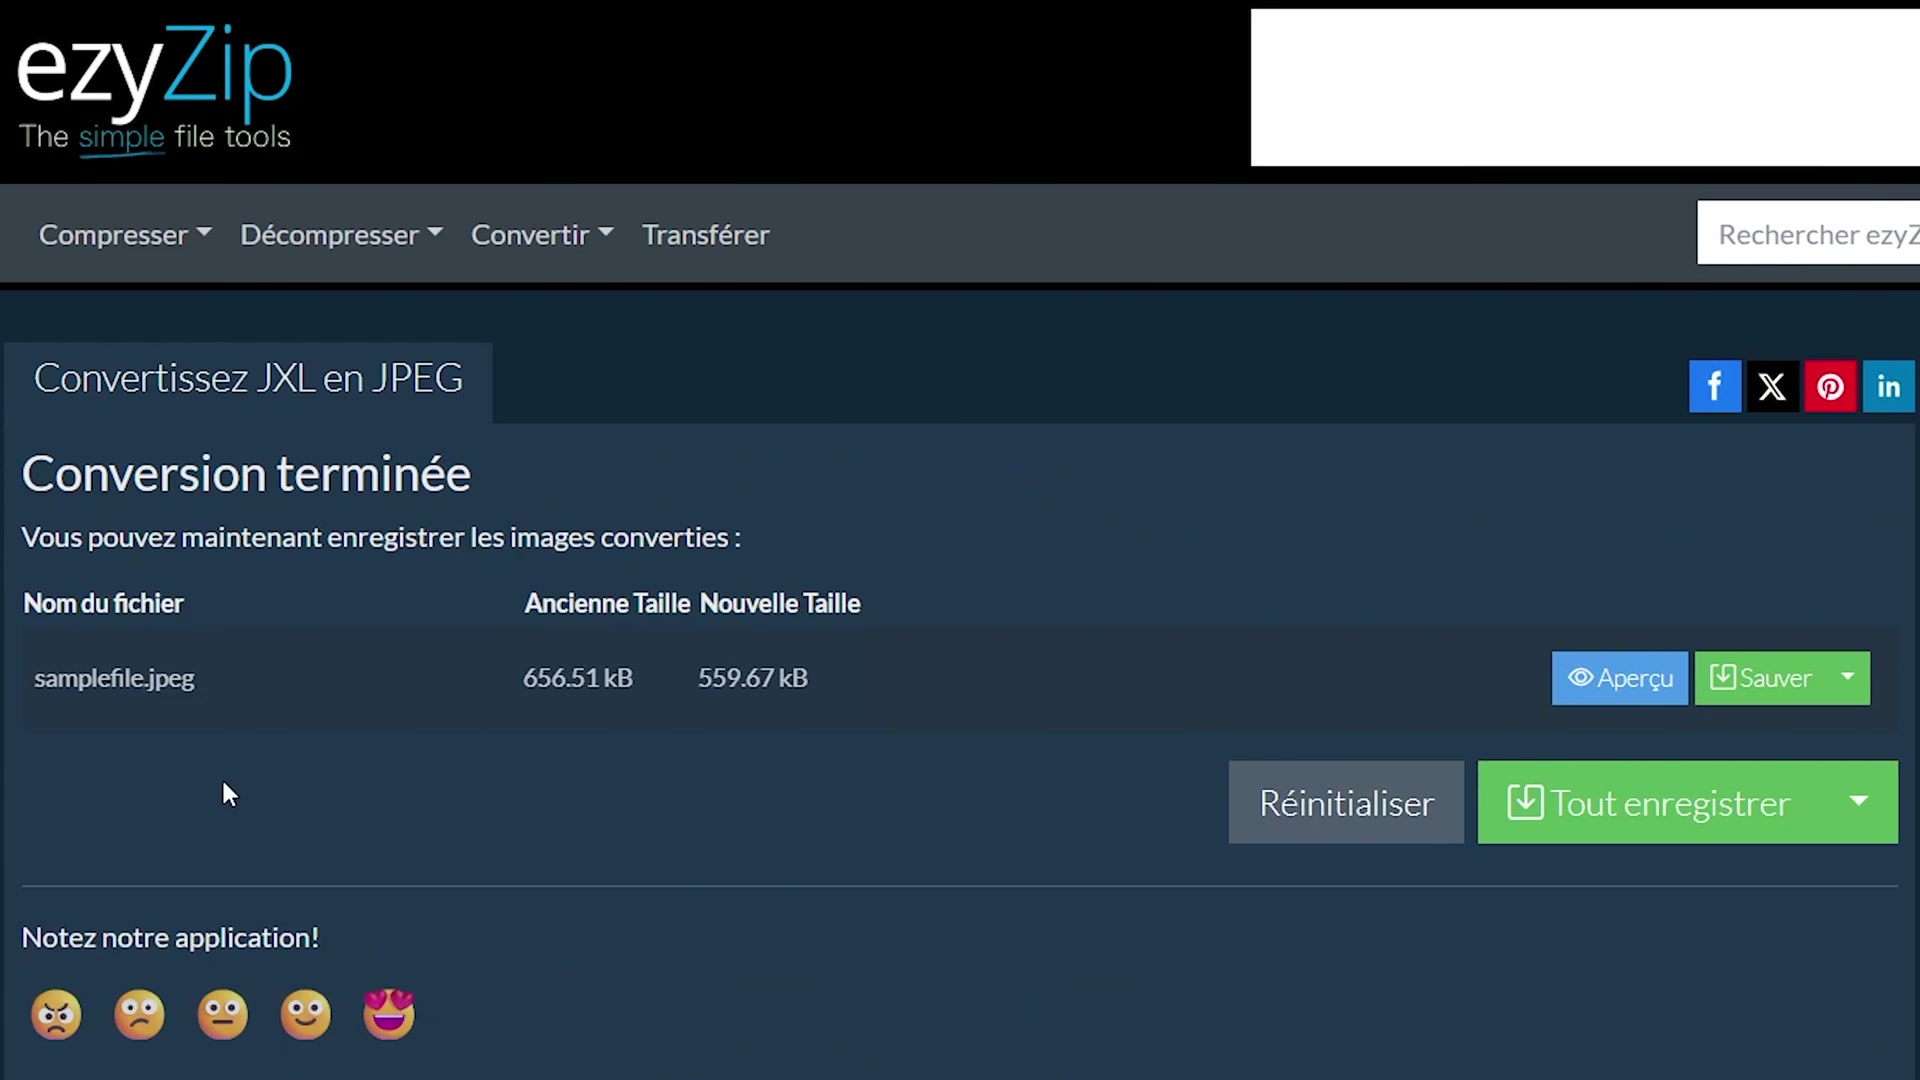1920x1080 pixels.
Task: Preview samplefile.jpeg with Aperçu button
Action: [x=1619, y=678]
